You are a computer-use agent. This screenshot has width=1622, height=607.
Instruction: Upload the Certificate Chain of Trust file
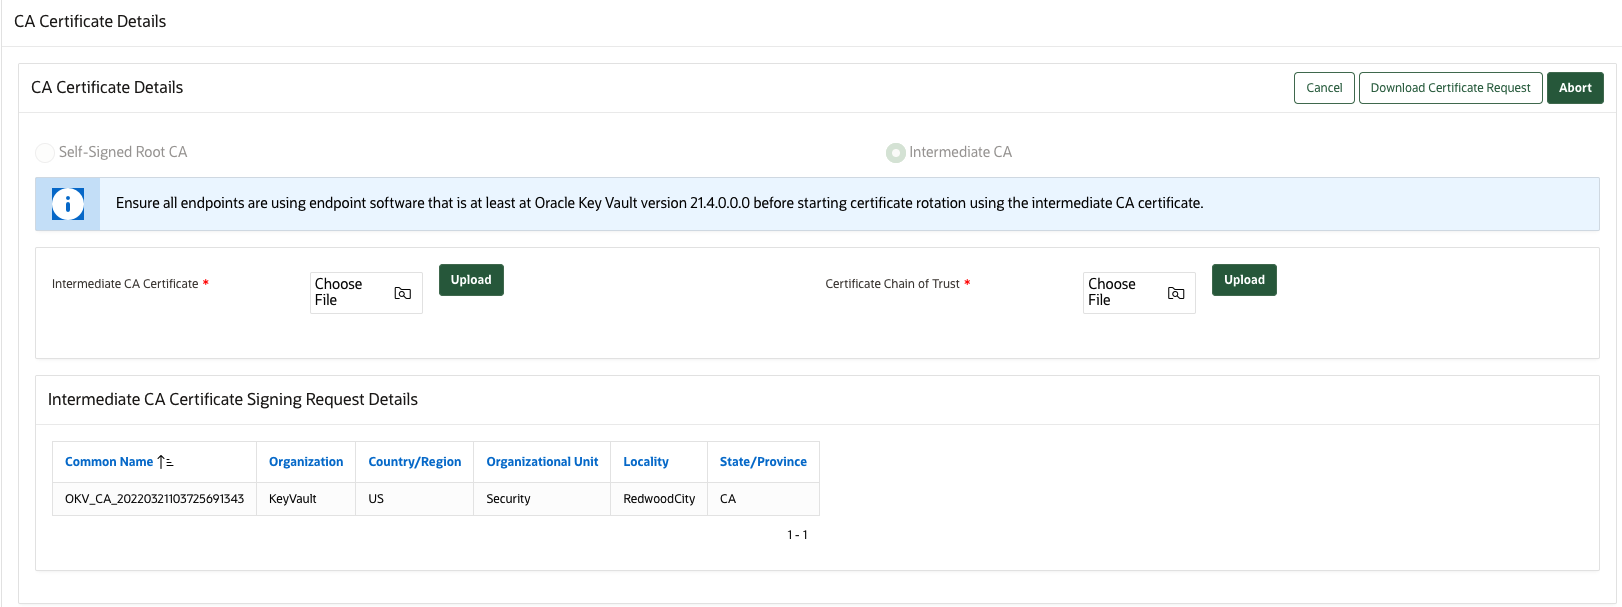coord(1244,279)
